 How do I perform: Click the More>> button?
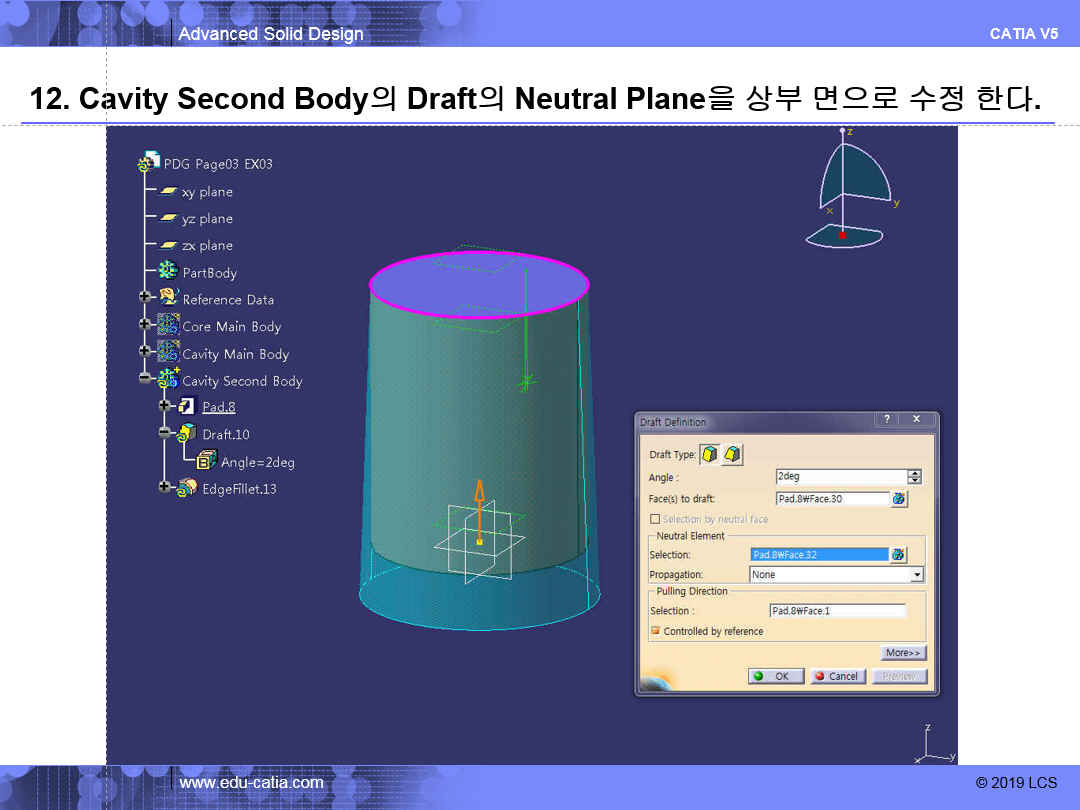(903, 653)
